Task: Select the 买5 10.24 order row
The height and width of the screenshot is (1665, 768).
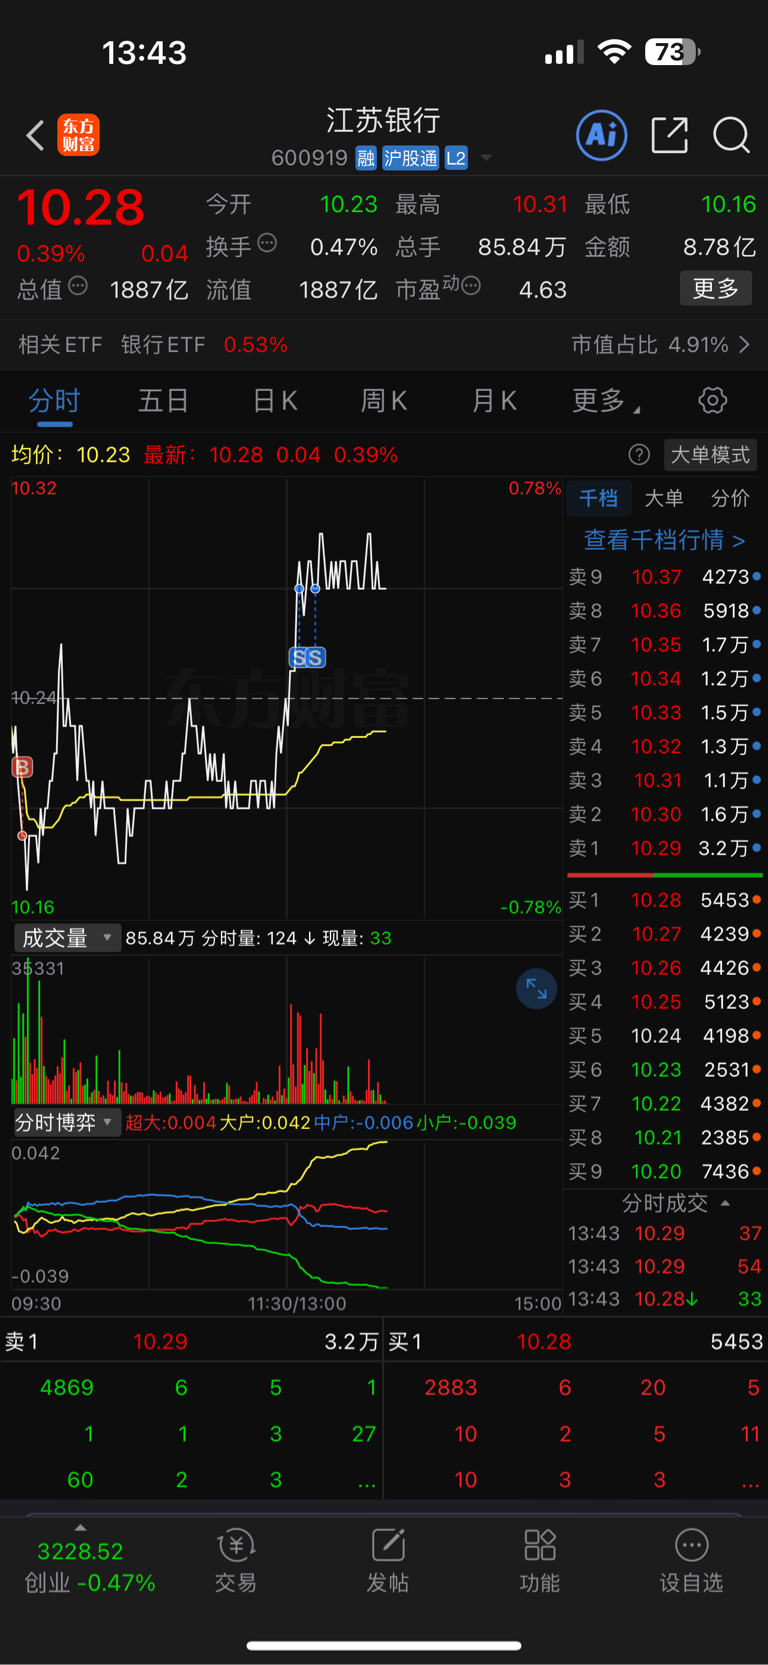Action: pyautogui.click(x=665, y=1036)
